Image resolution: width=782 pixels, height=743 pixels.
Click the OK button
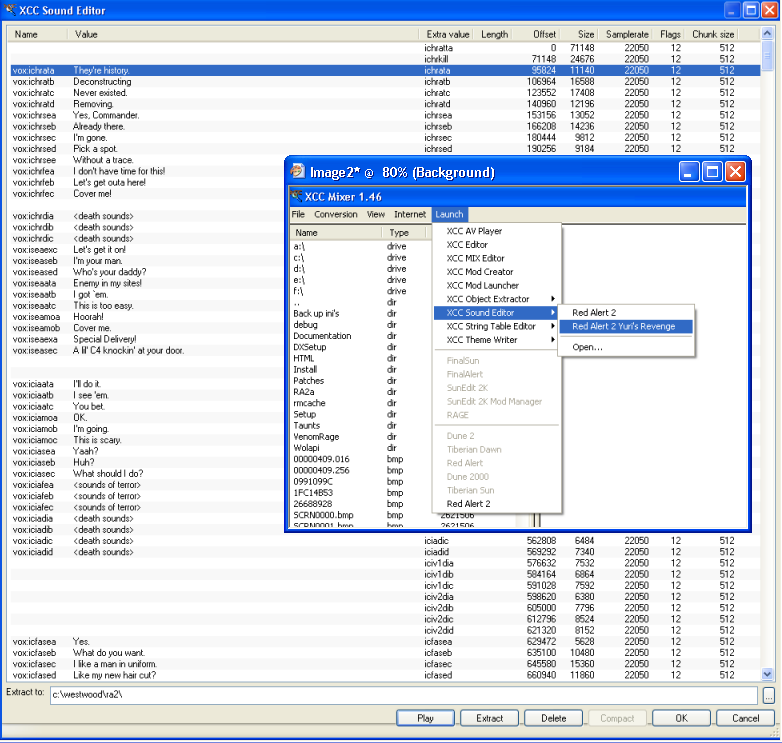681,718
